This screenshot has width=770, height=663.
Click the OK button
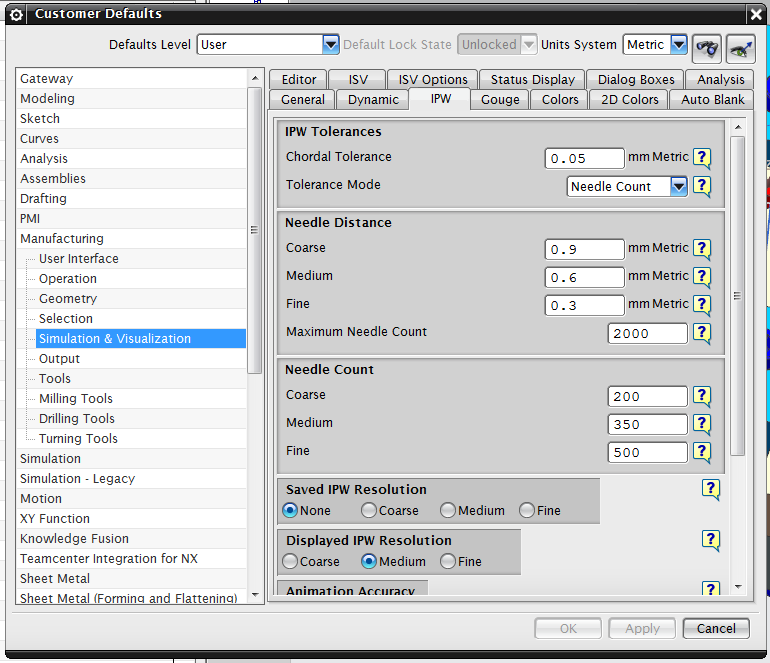point(568,629)
